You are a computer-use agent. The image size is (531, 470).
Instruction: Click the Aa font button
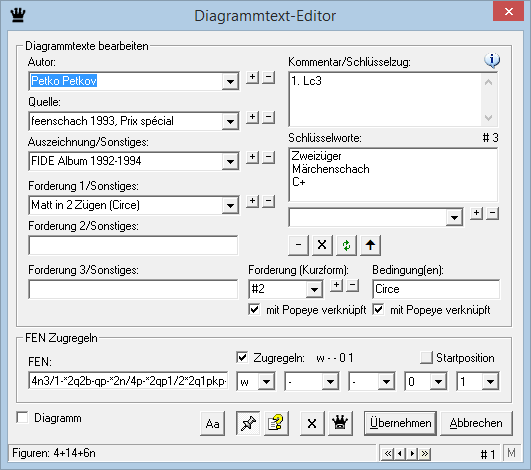click(x=212, y=423)
